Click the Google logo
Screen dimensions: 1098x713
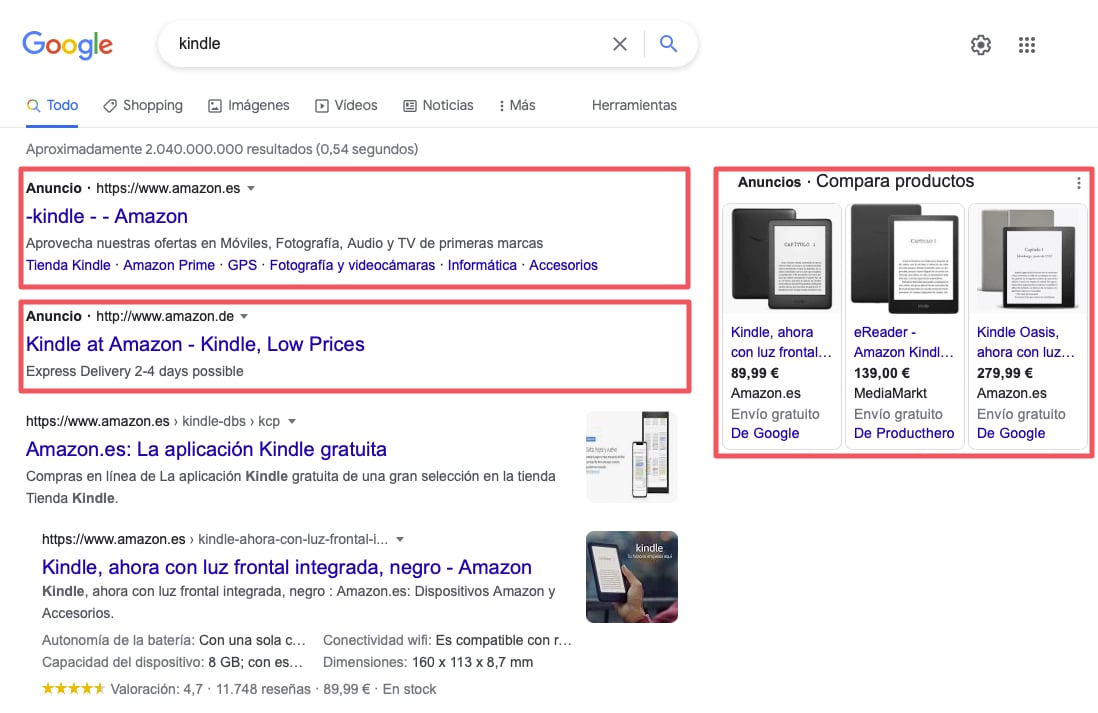click(67, 45)
